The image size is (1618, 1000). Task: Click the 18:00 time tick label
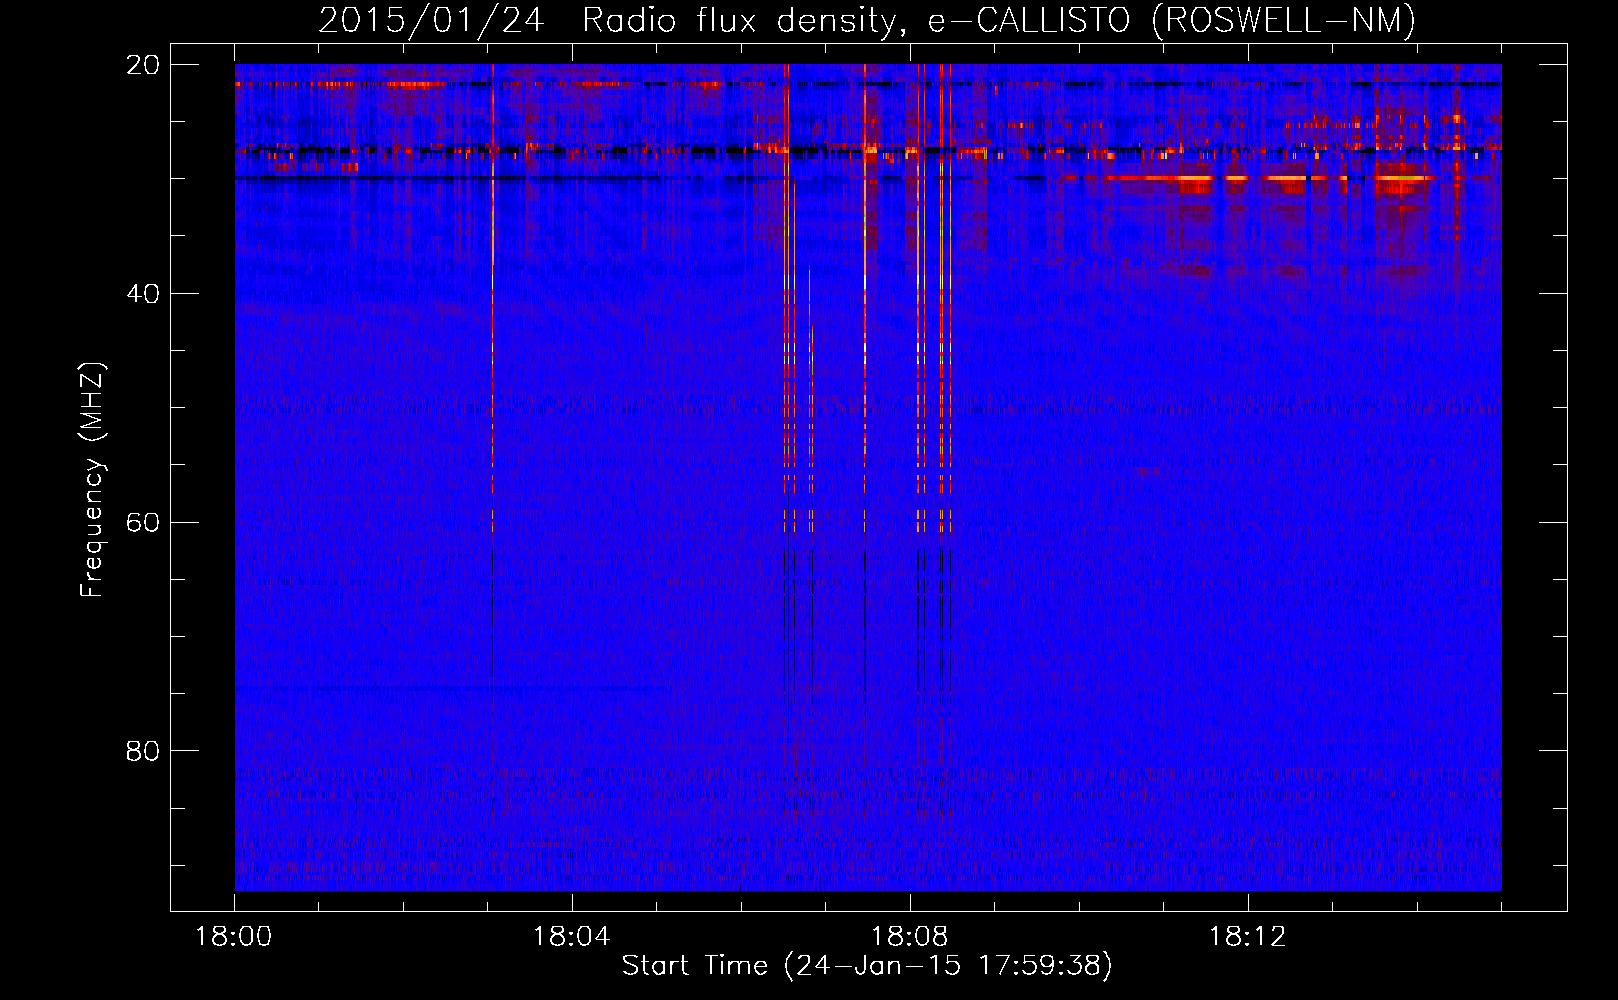point(234,937)
